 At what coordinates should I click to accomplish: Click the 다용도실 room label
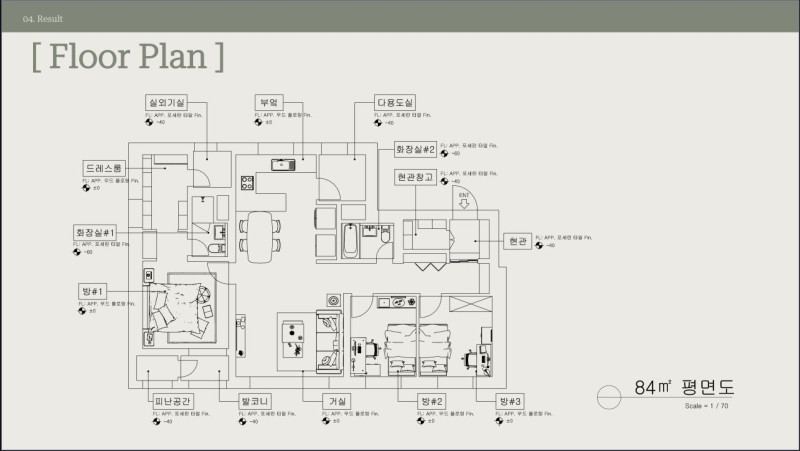click(x=395, y=103)
